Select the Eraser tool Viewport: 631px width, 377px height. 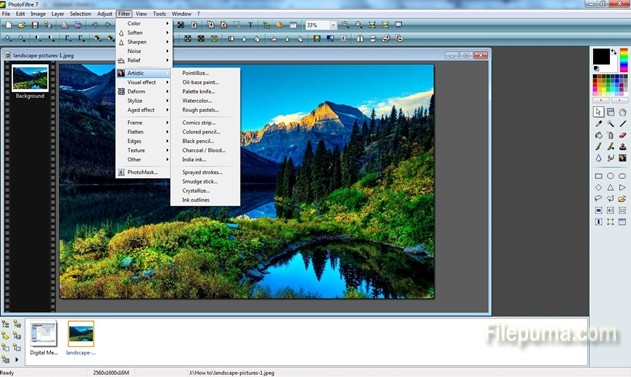pos(623,135)
